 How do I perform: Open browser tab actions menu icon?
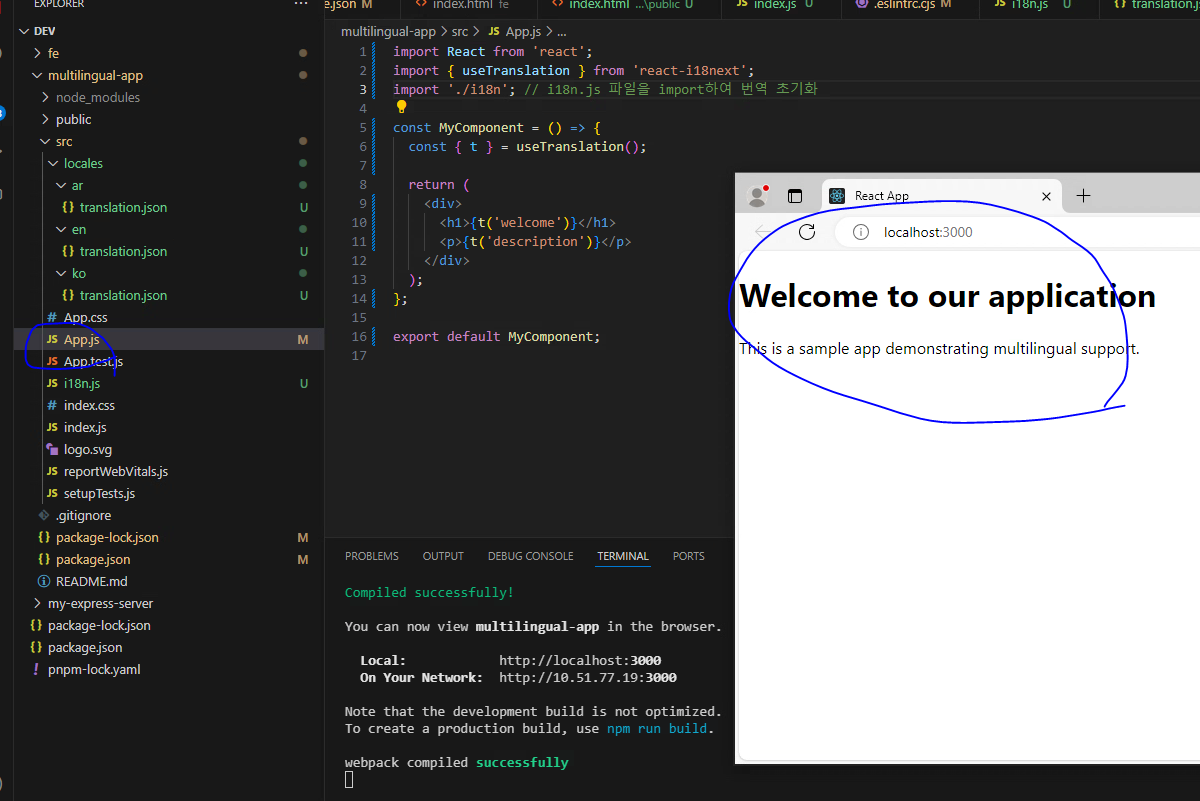(795, 196)
